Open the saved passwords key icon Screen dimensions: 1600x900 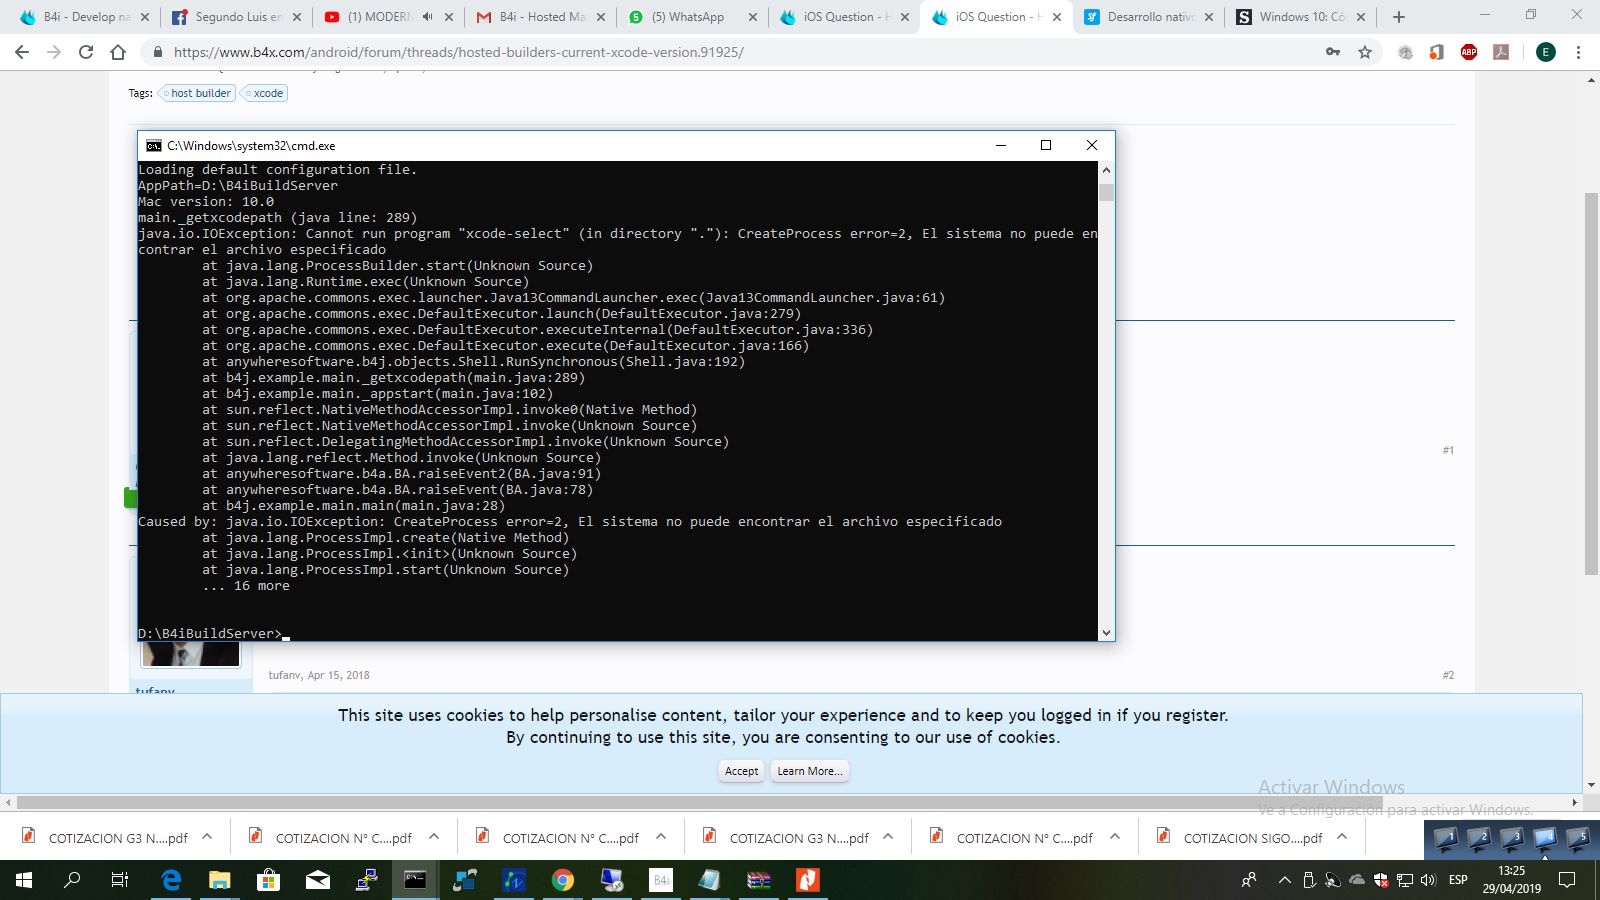pos(1333,52)
